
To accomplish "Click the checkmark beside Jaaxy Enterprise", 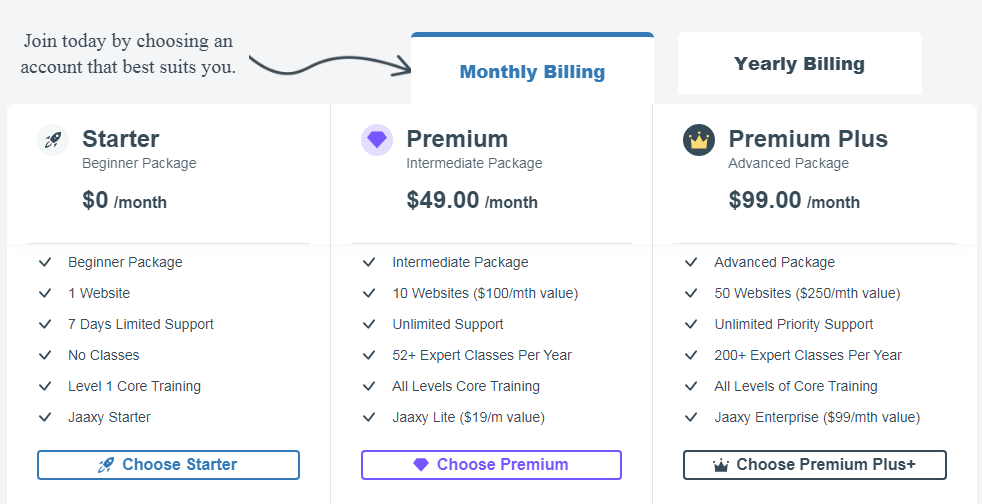I will 691,417.
